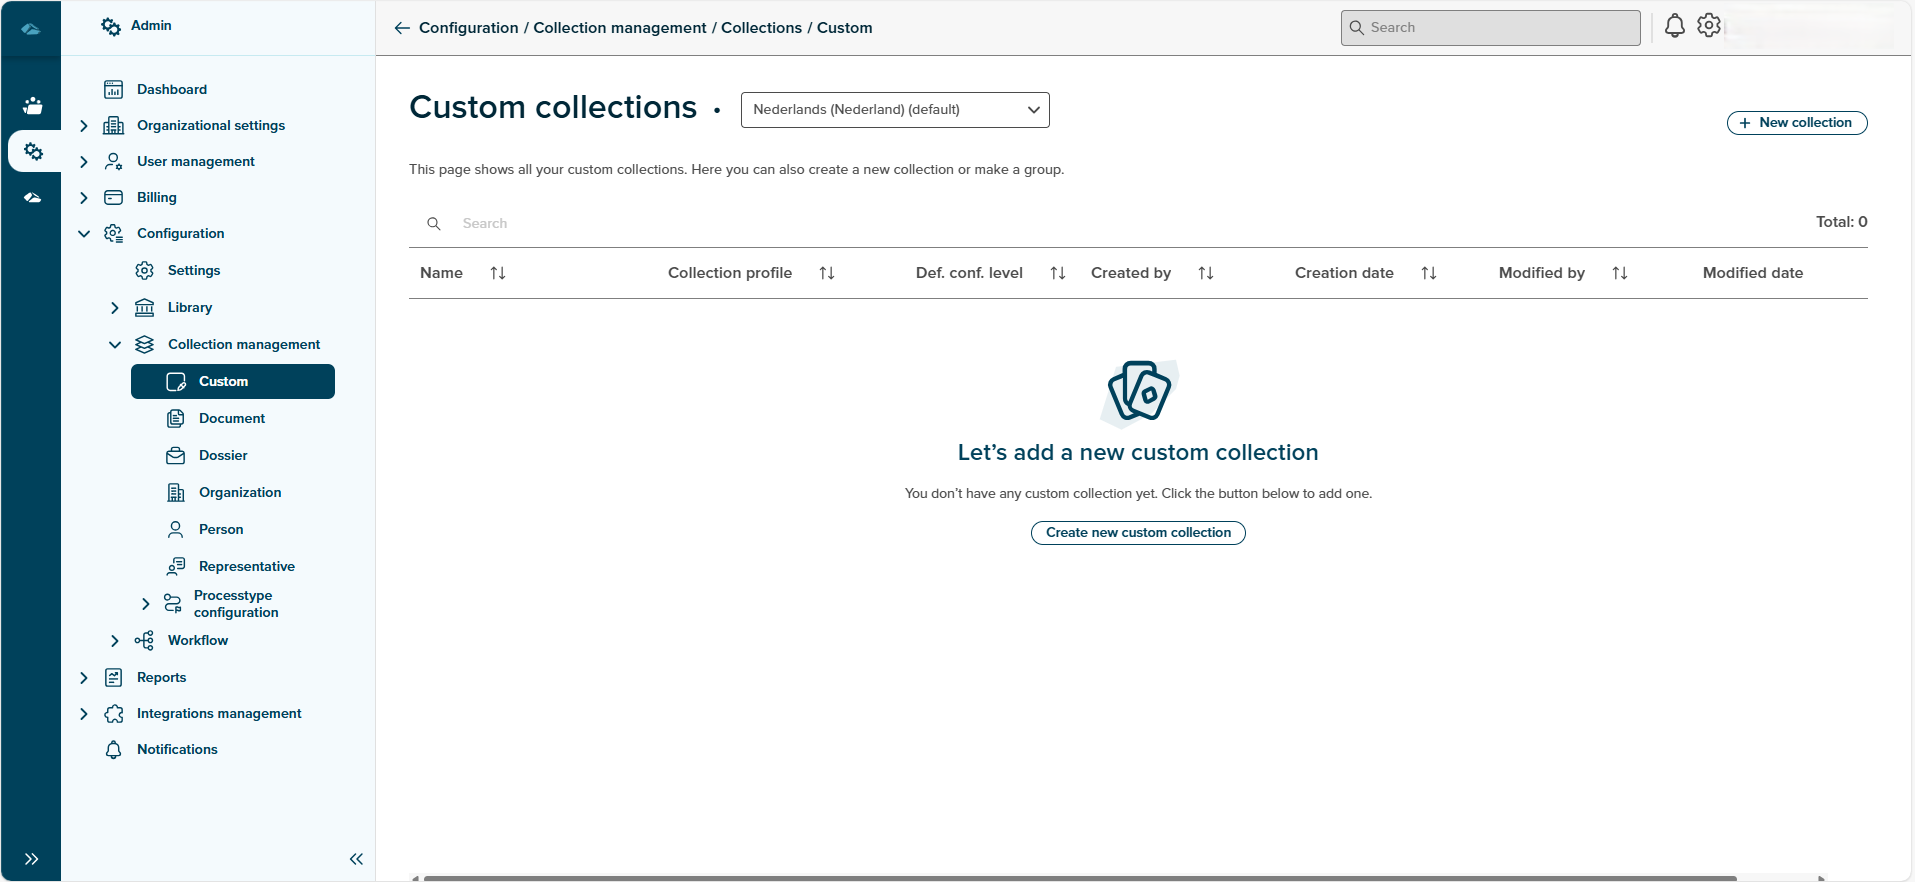
Task: Open the Nederlands language dropdown
Action: (895, 110)
